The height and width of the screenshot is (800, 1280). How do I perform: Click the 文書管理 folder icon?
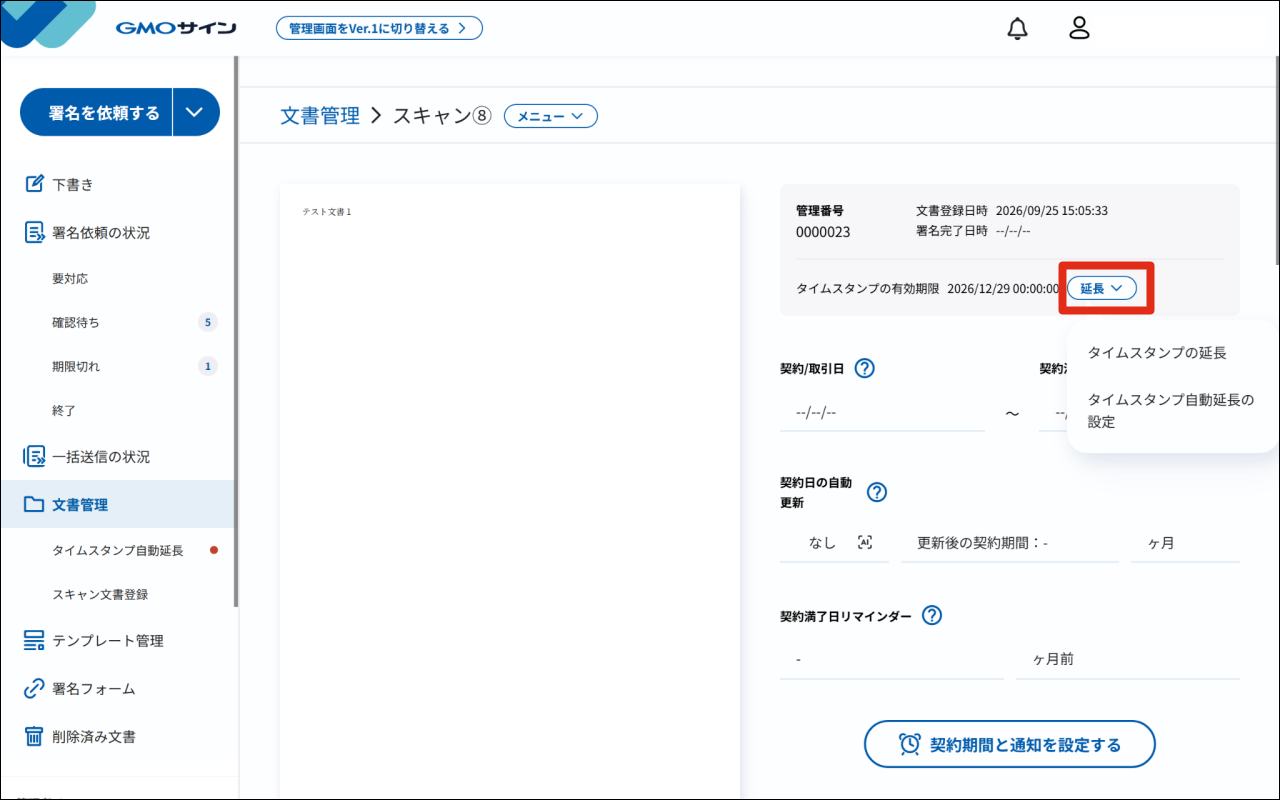point(34,504)
